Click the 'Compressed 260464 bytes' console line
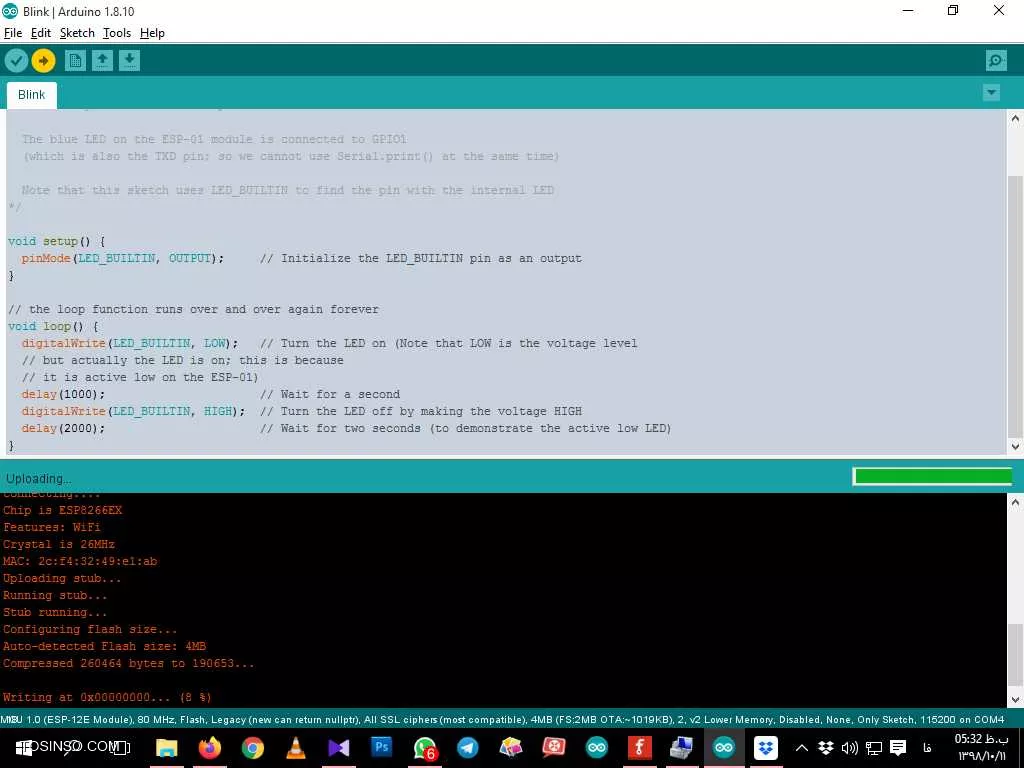 pos(129,663)
